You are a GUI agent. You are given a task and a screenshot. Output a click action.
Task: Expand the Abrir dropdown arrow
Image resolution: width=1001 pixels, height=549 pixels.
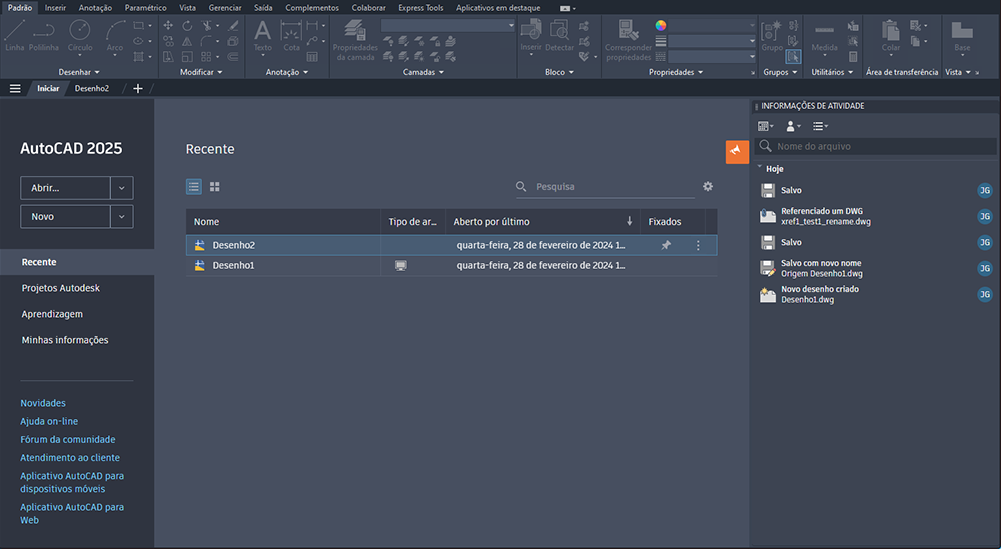point(121,188)
